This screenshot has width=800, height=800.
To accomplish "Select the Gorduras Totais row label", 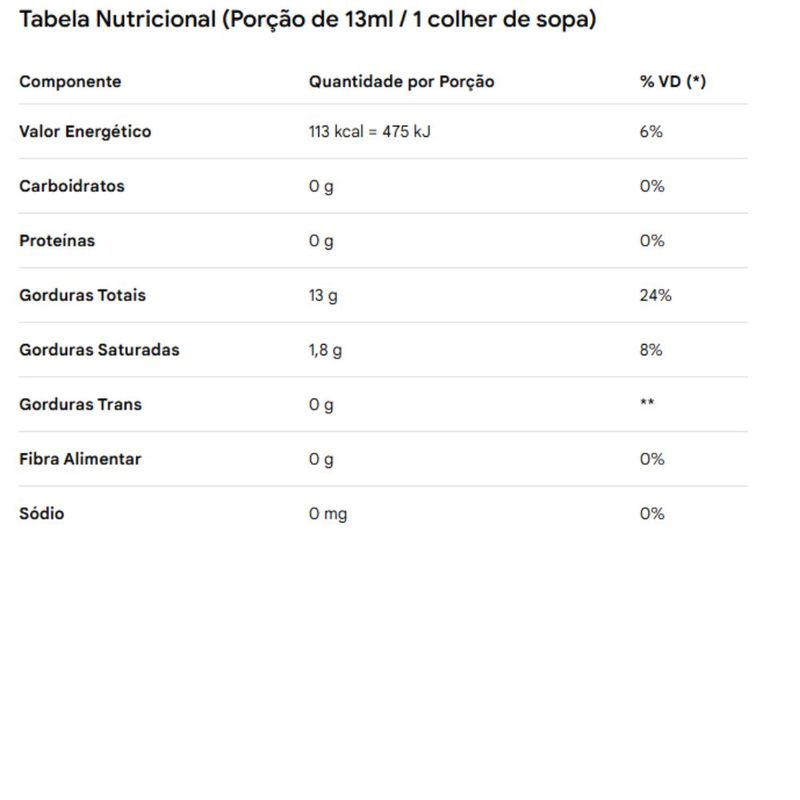I will click(83, 295).
